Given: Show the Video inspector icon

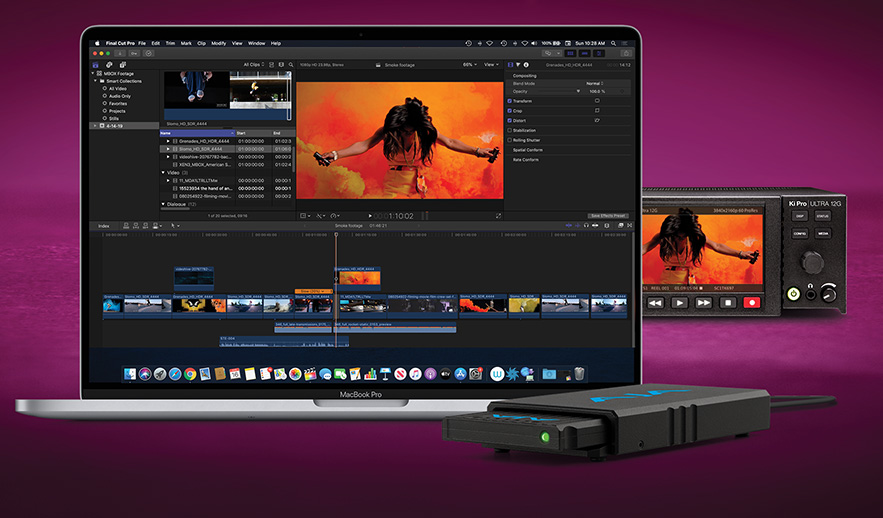Looking at the screenshot, I should (x=511, y=65).
